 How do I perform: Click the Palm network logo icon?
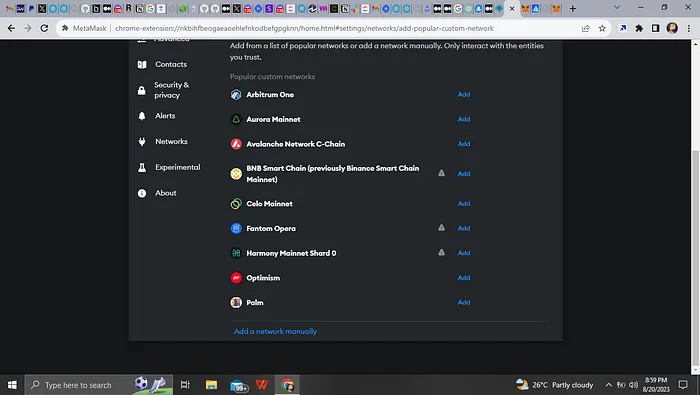point(236,302)
